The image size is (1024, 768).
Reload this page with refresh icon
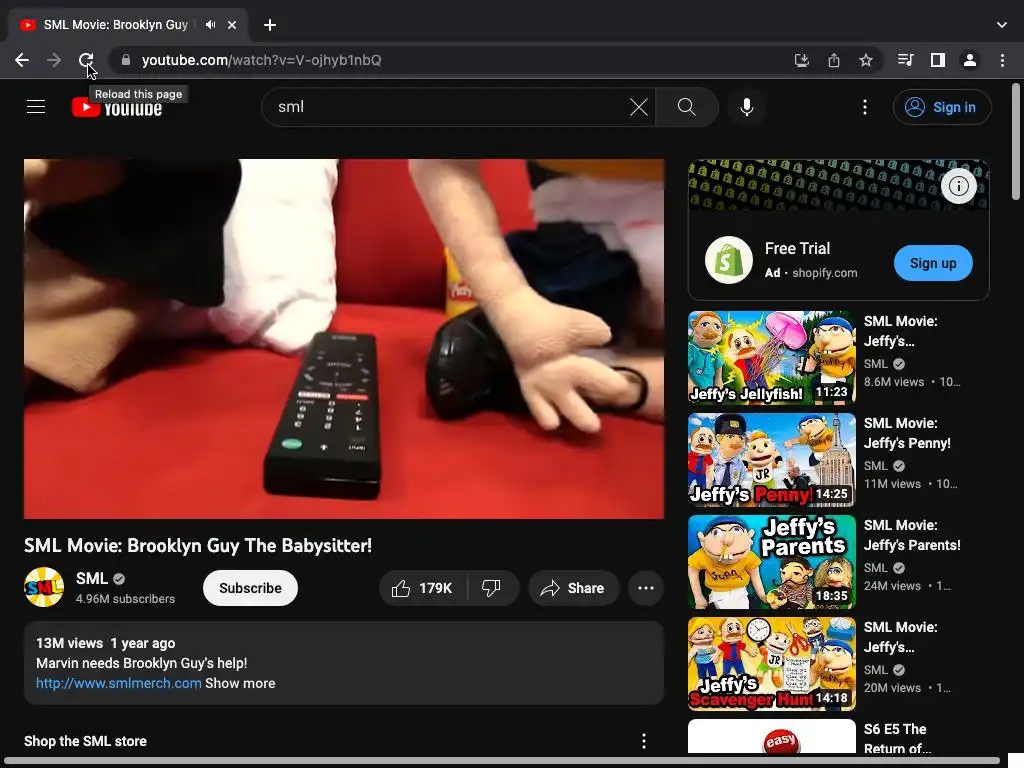(86, 60)
